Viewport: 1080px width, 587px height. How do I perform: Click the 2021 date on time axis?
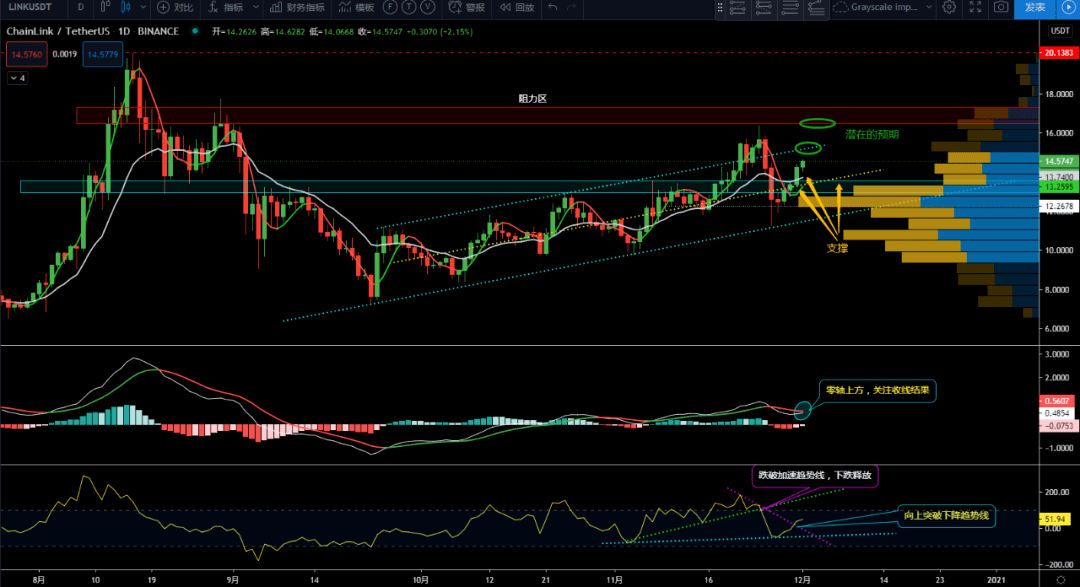(x=997, y=580)
